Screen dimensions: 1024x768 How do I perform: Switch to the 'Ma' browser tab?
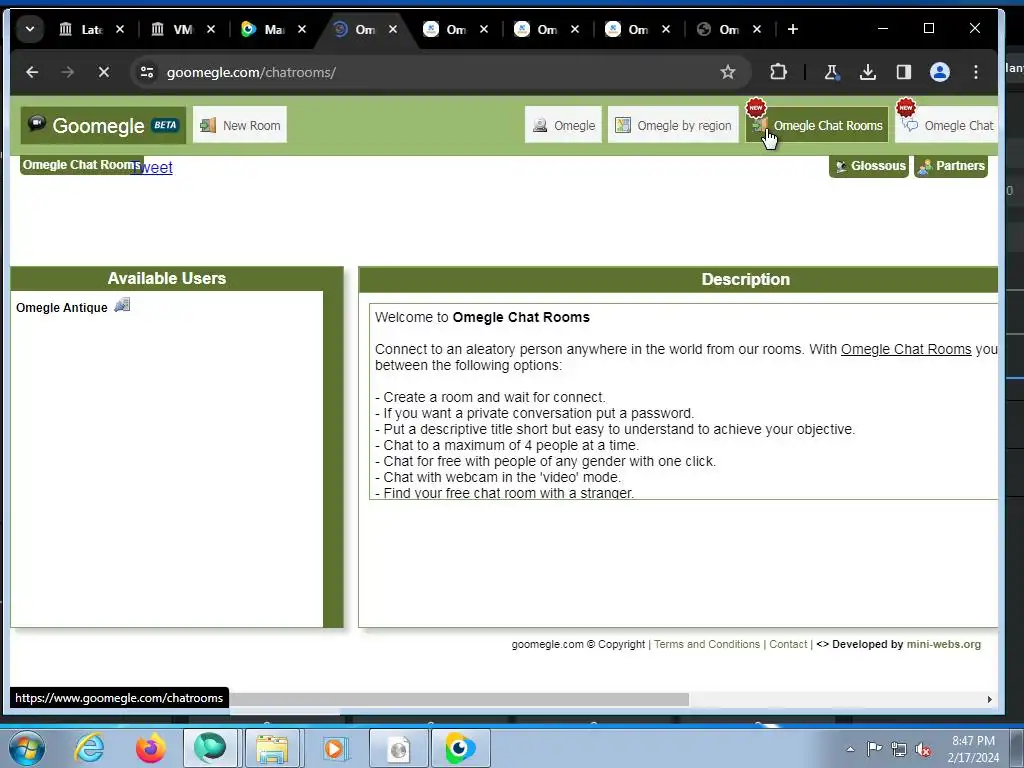tap(263, 29)
